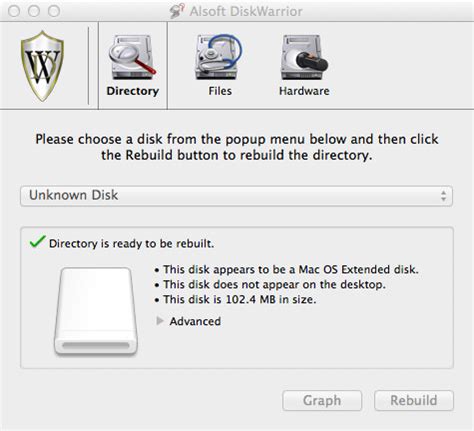Click the Alsoft DiskWarrior window title
The image size is (474, 431).
246,11
